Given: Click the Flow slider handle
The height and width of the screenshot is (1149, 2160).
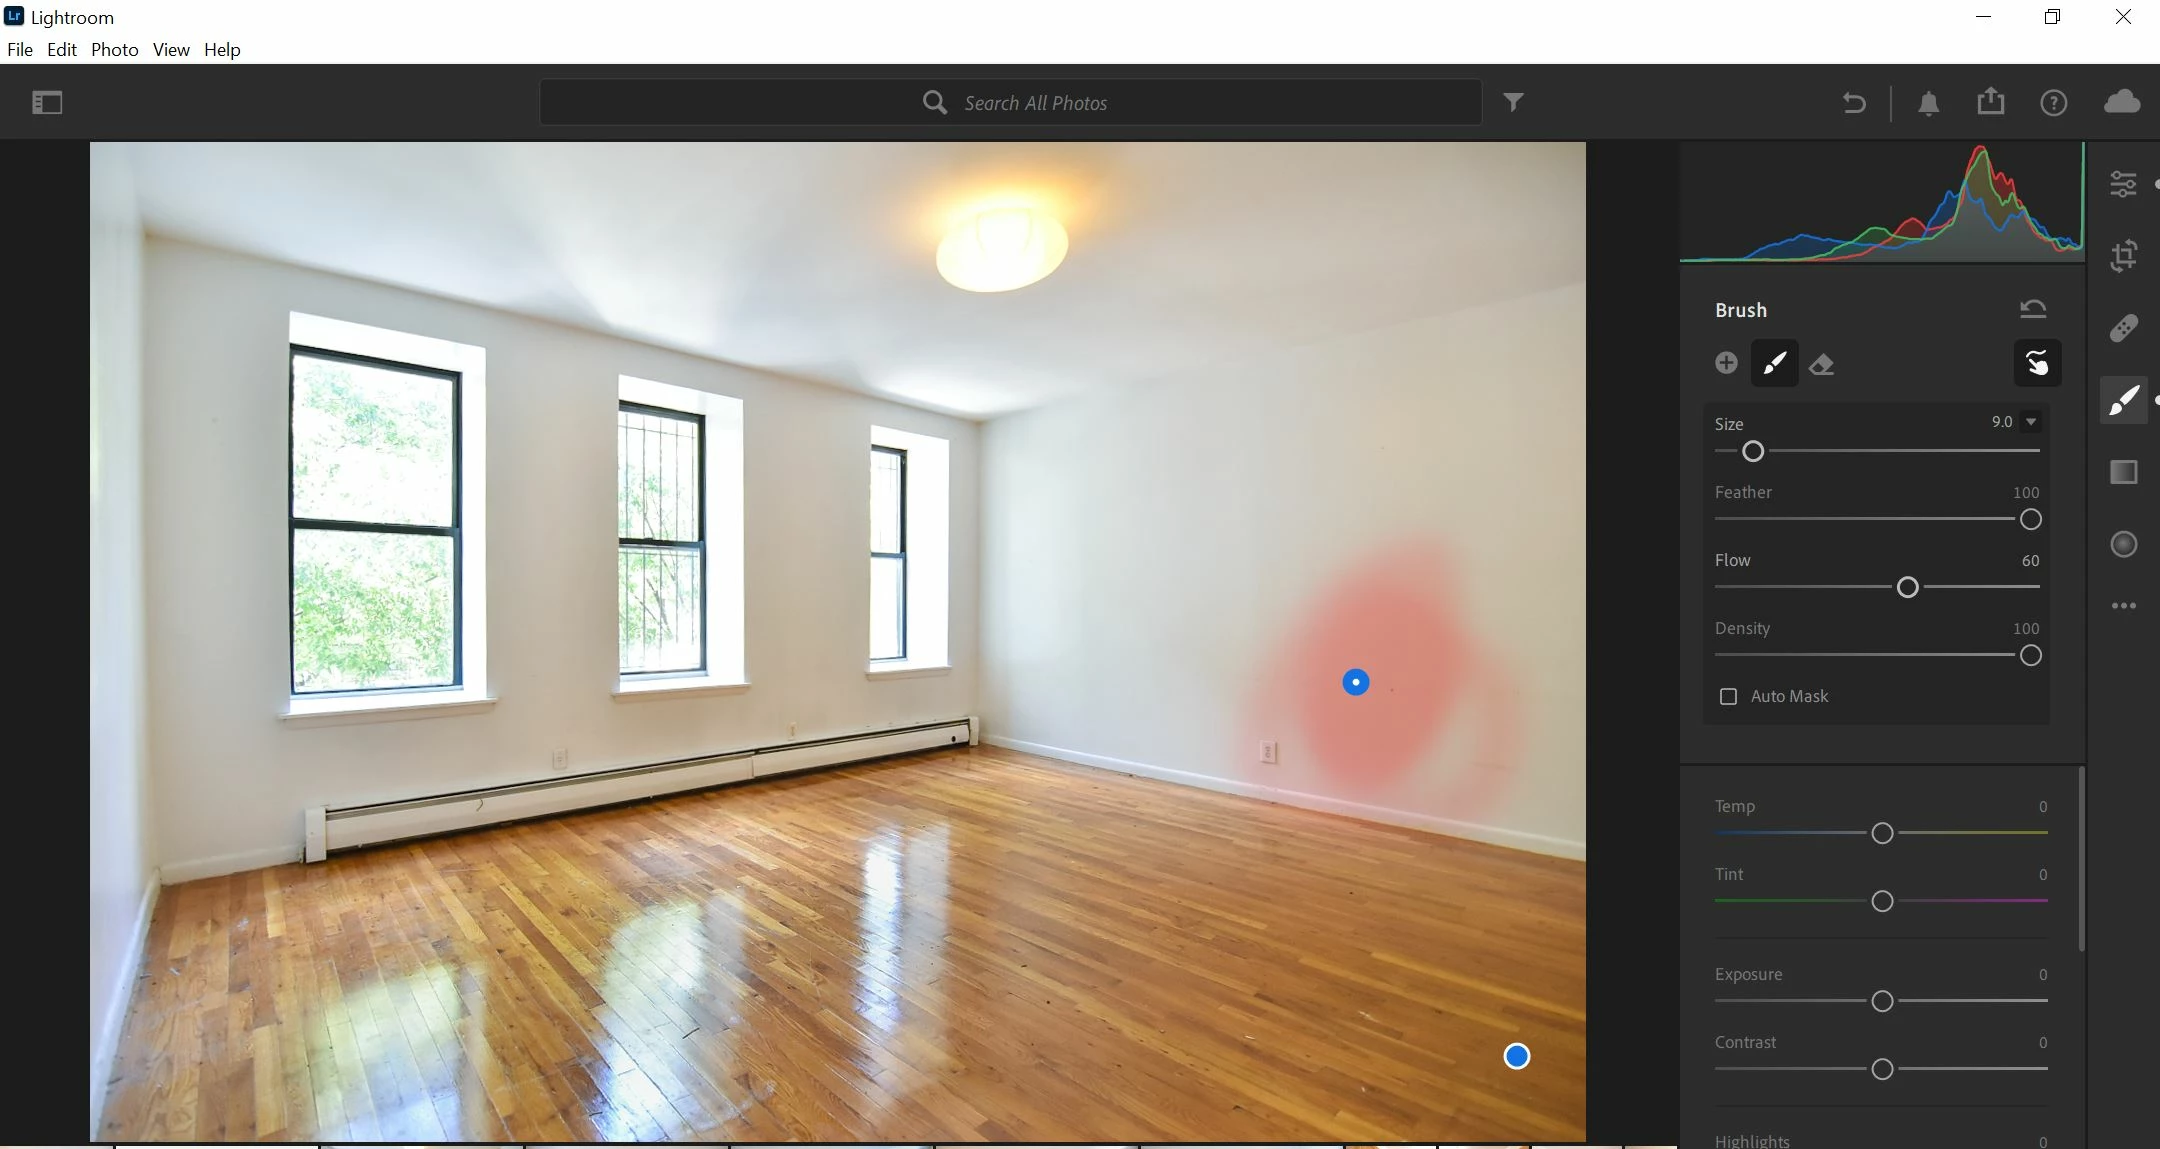Looking at the screenshot, I should pos(1907,588).
